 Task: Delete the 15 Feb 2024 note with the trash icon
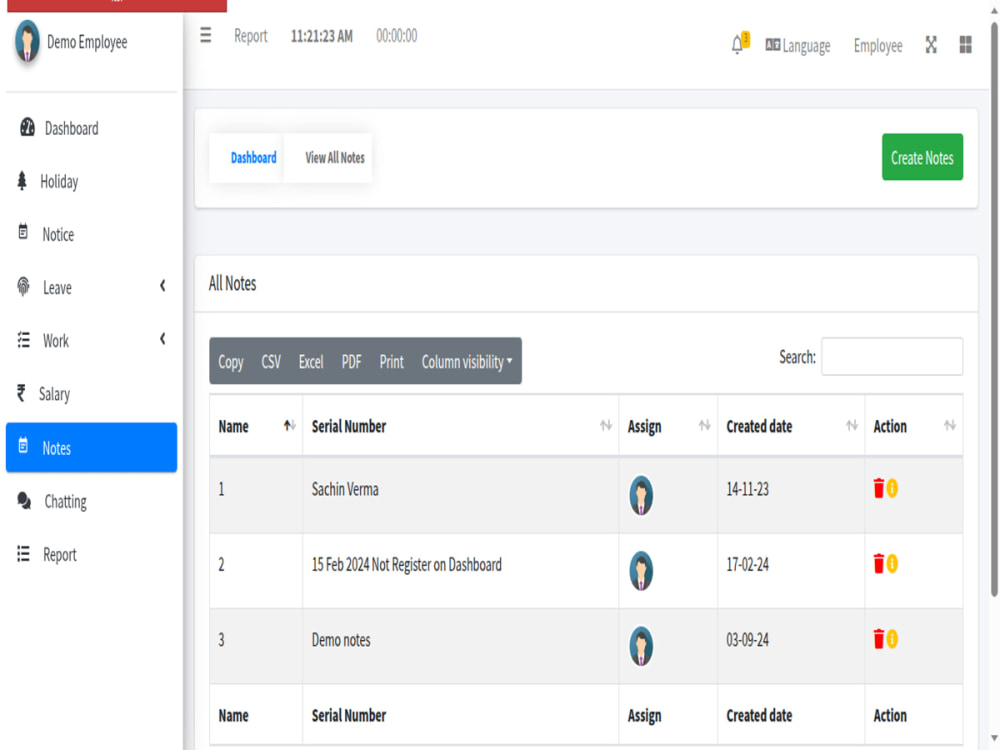(879, 564)
